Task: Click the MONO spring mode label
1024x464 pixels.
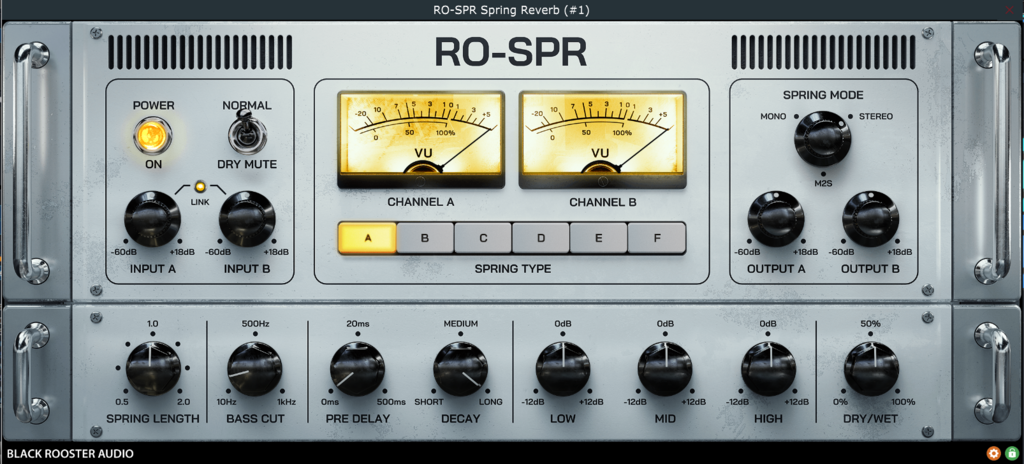Action: [x=773, y=117]
